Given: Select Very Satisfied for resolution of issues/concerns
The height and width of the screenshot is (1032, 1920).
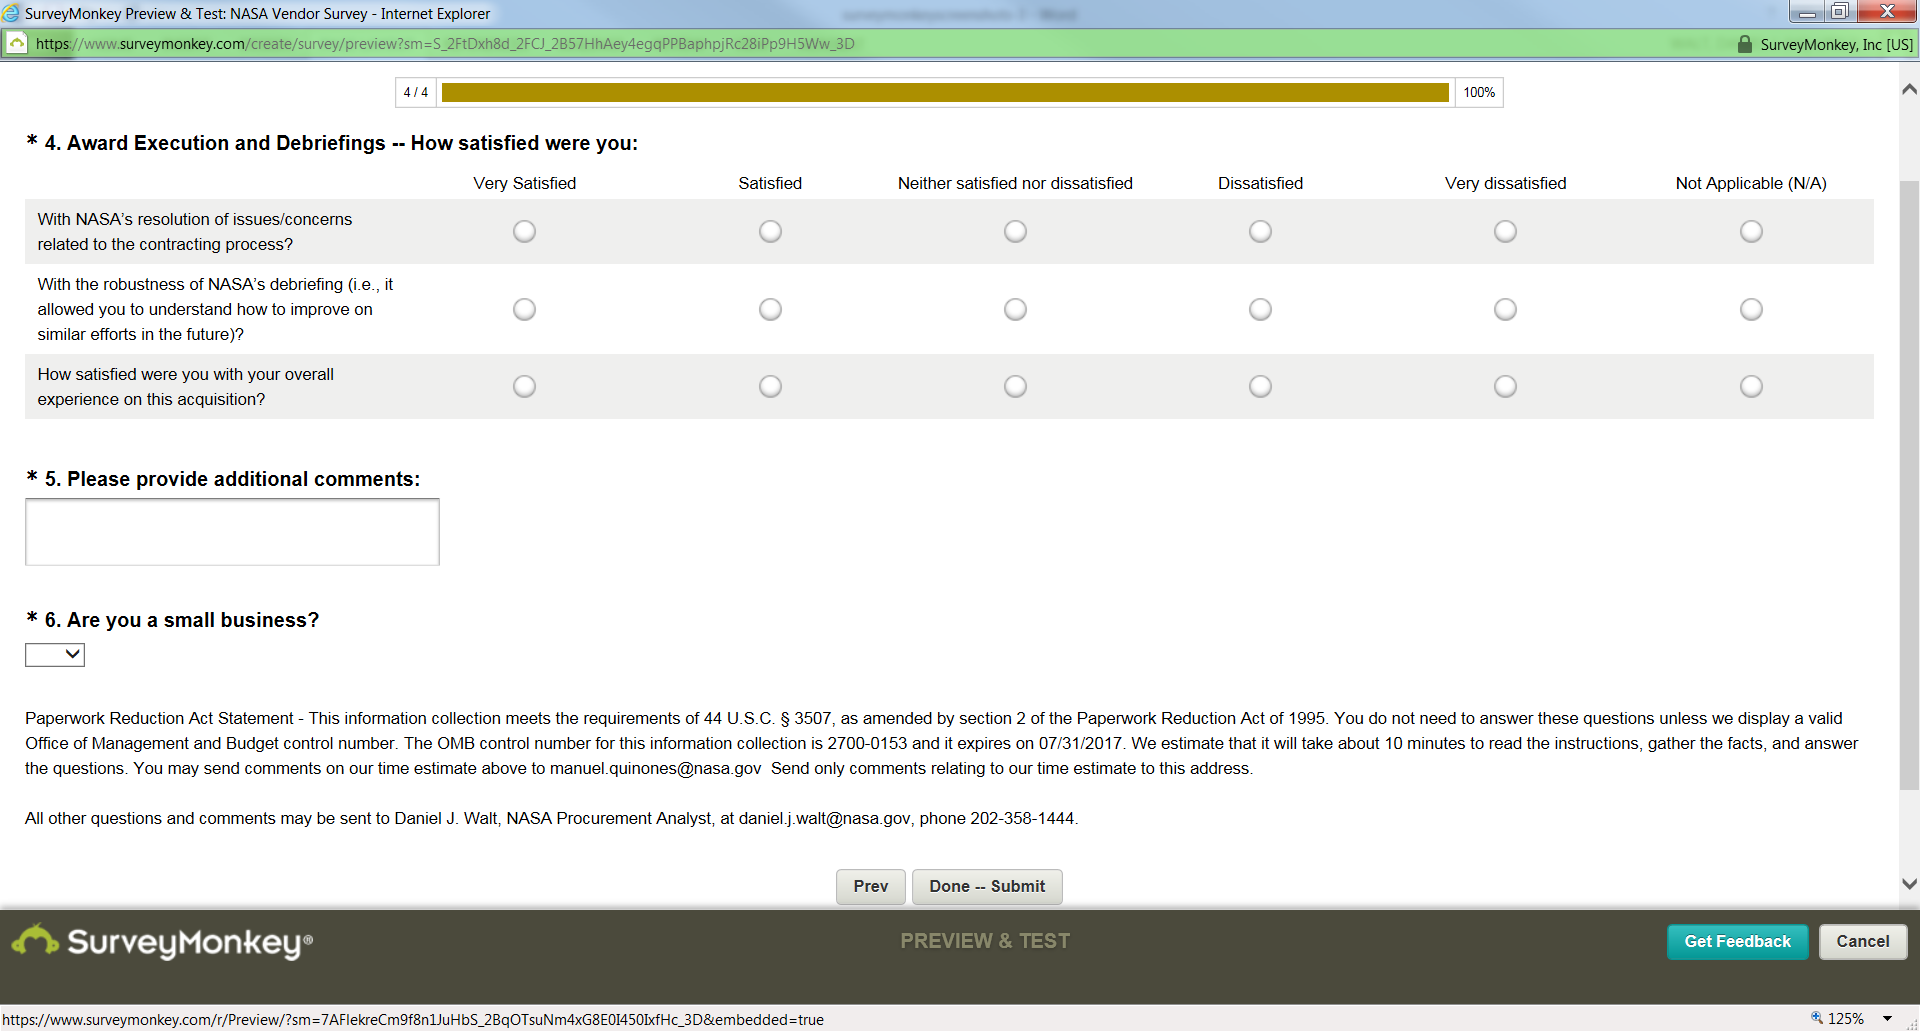Looking at the screenshot, I should (x=524, y=231).
